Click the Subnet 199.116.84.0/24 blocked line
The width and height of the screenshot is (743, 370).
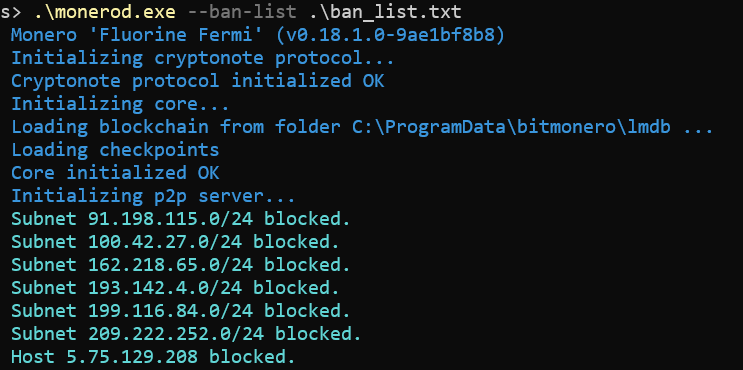point(181,311)
